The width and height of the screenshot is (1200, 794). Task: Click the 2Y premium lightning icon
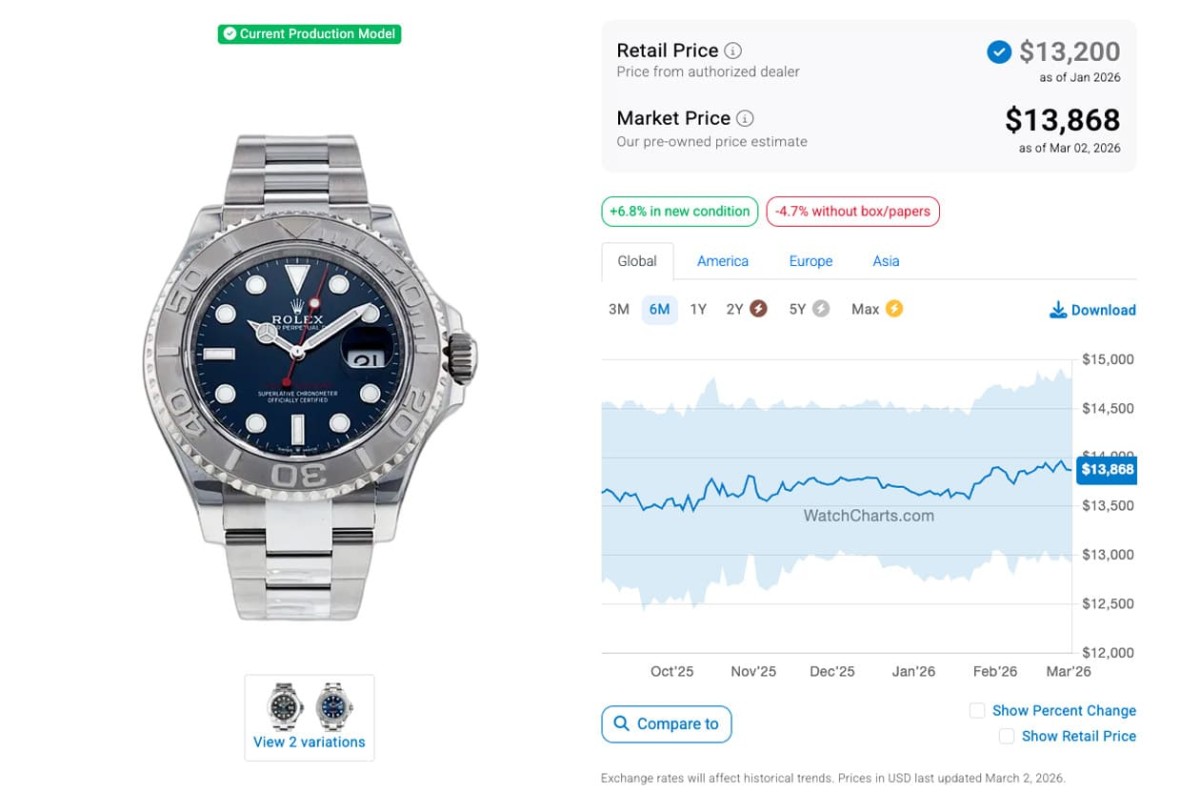tap(759, 309)
